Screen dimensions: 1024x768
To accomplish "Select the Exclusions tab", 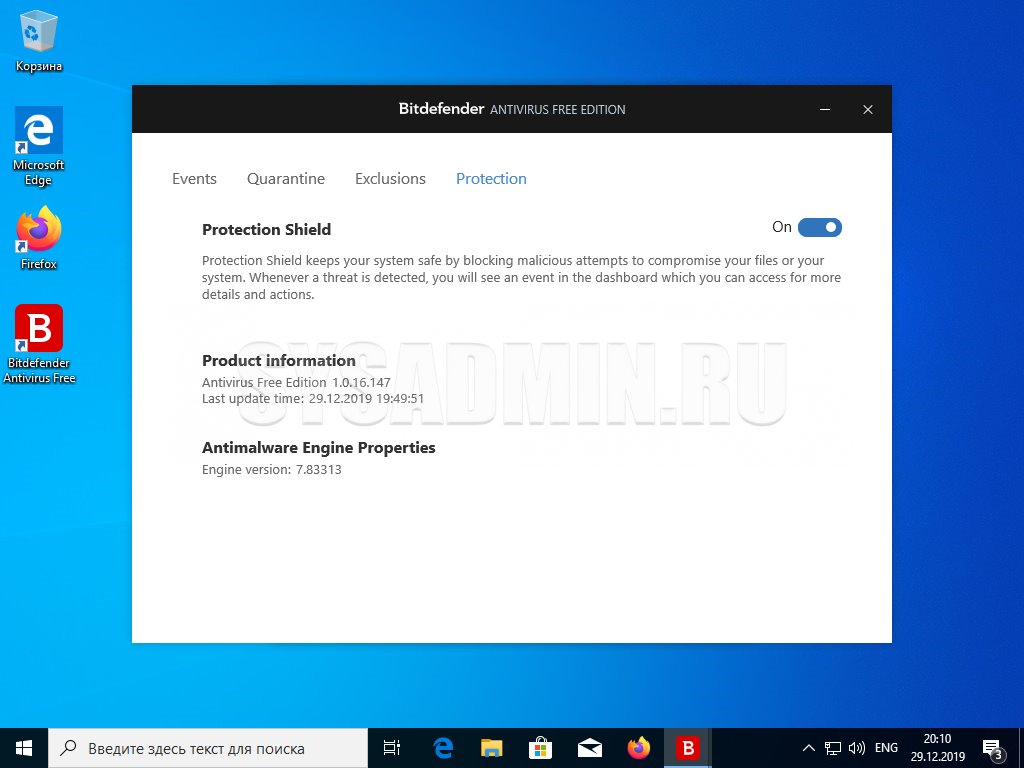I will coord(390,179).
